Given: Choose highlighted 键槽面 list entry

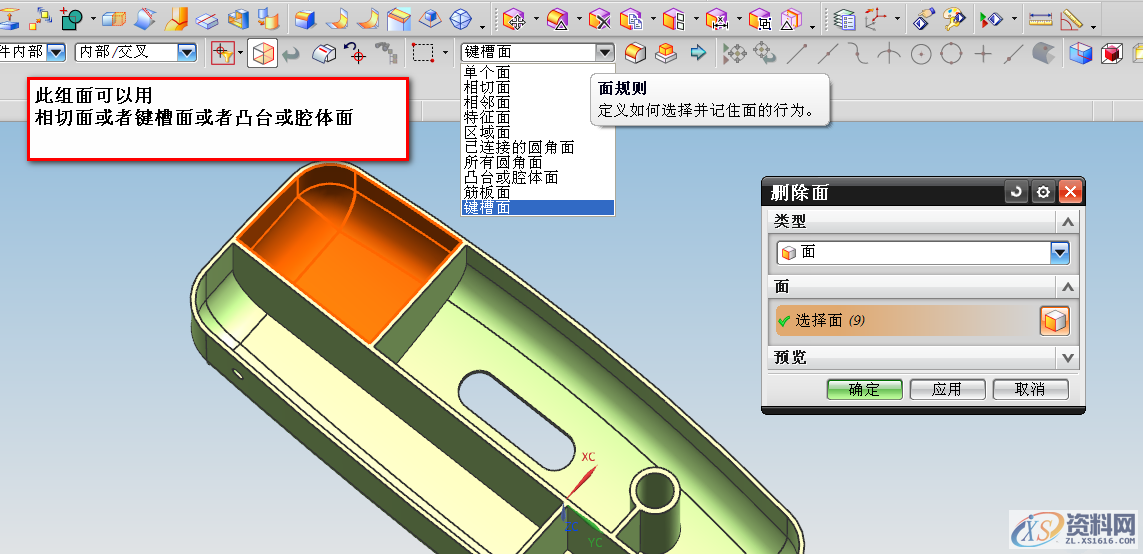Looking at the screenshot, I should tap(538, 208).
